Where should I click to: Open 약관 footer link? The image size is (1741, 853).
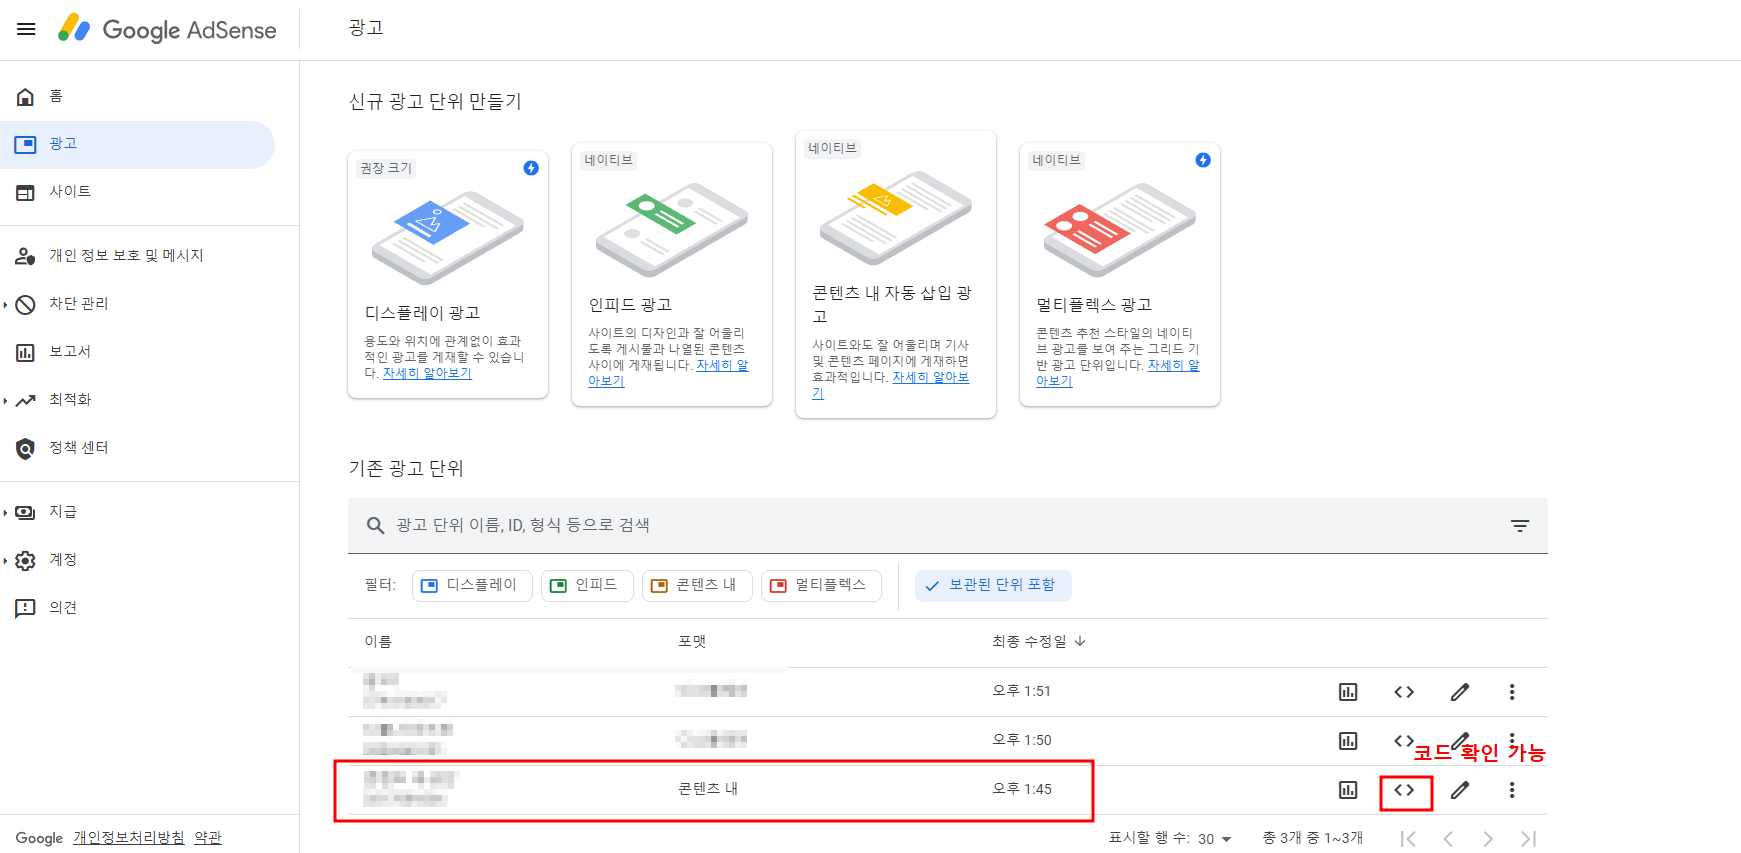208,838
